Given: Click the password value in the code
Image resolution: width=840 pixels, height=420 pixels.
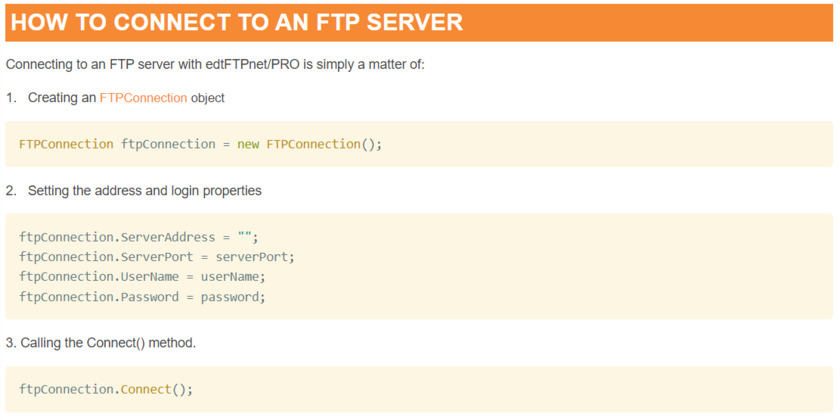Looking at the screenshot, I should pyautogui.click(x=230, y=297).
